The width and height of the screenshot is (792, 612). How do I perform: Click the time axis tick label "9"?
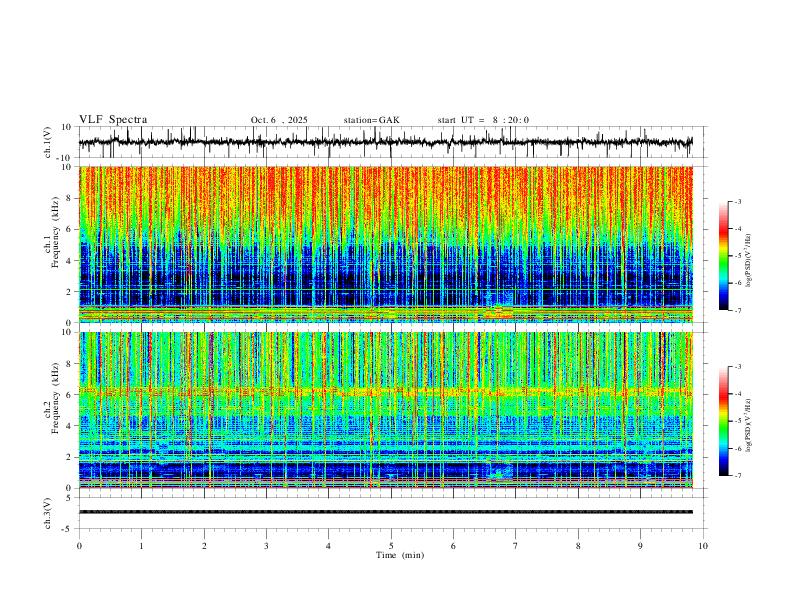[x=640, y=546]
